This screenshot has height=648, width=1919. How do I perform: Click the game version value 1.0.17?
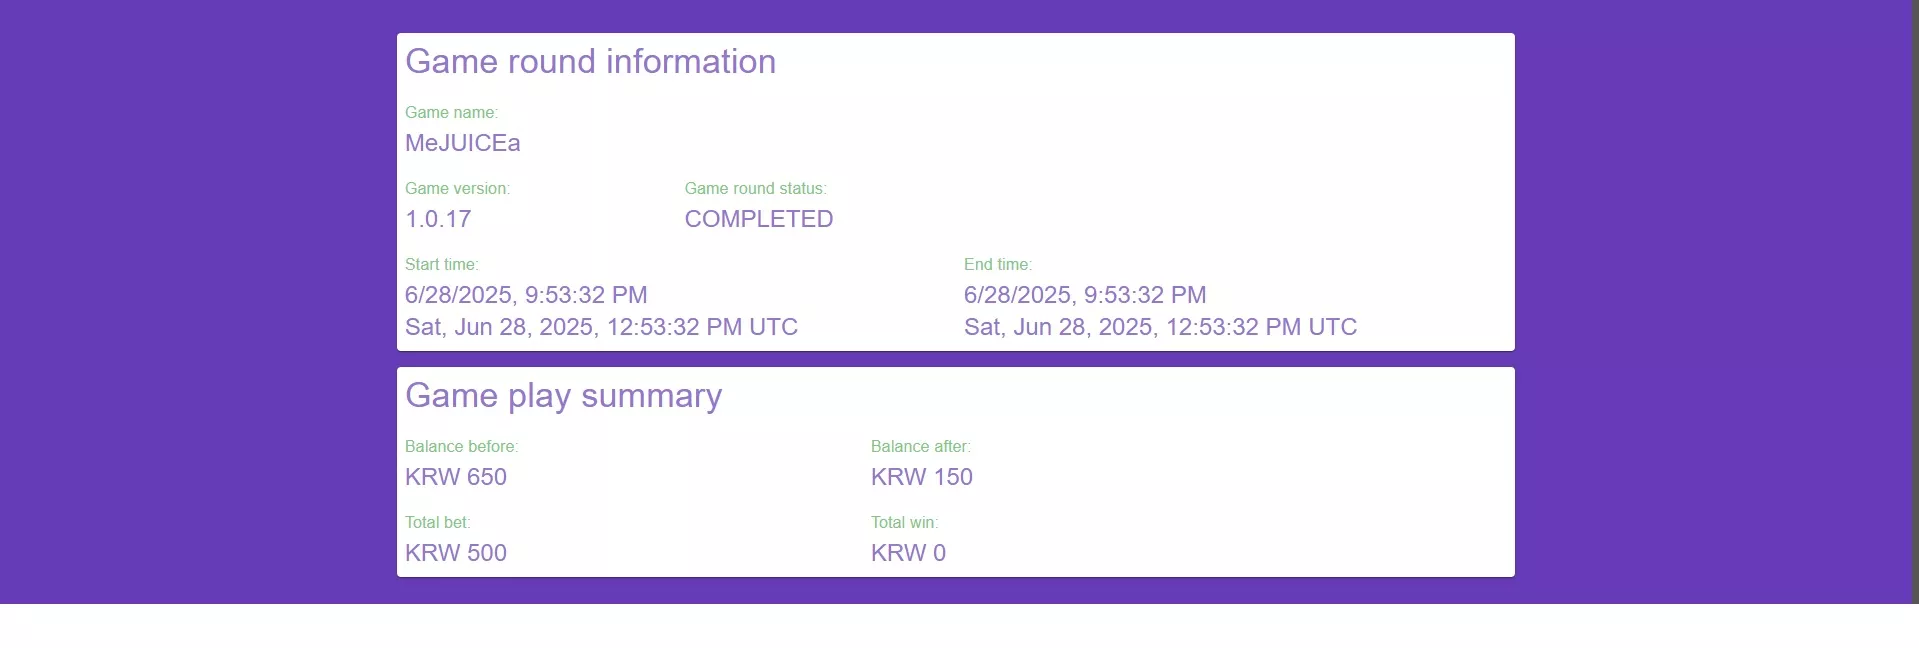click(x=438, y=219)
